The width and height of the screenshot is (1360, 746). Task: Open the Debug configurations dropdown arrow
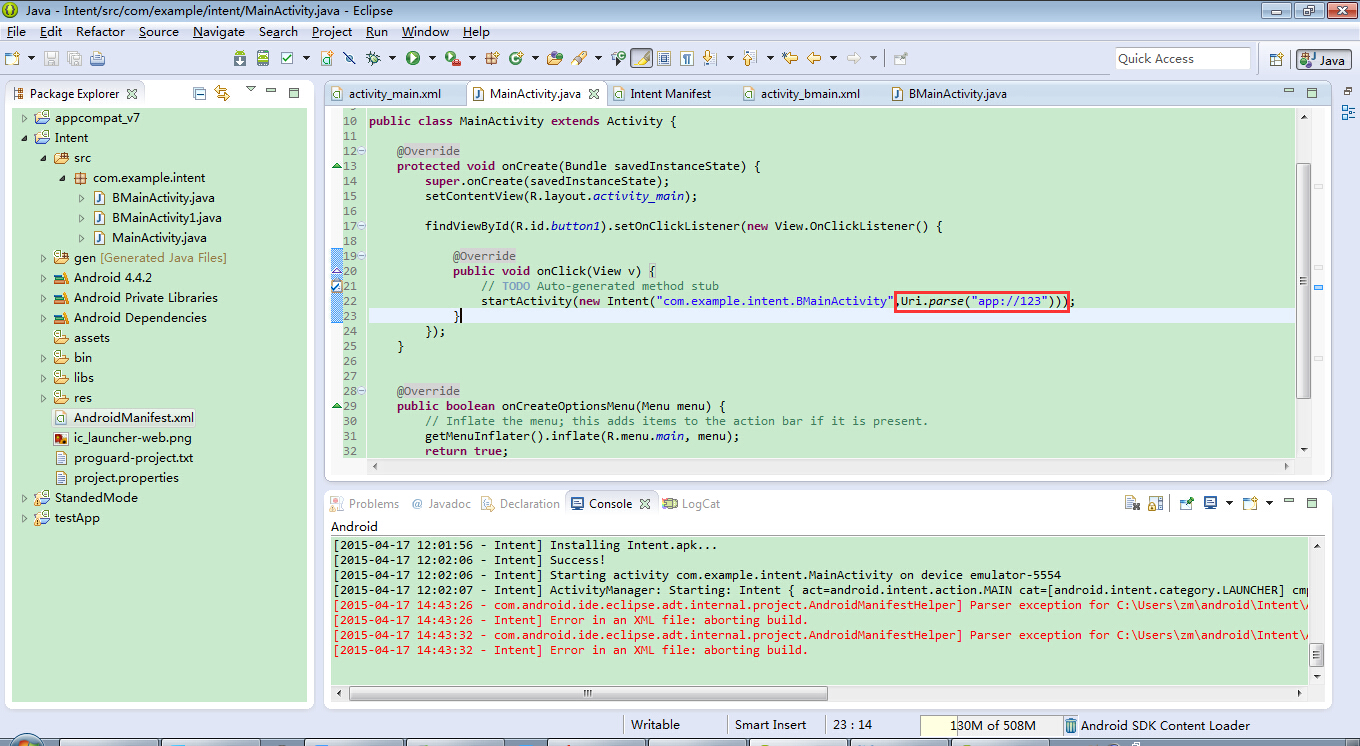[x=392, y=58]
